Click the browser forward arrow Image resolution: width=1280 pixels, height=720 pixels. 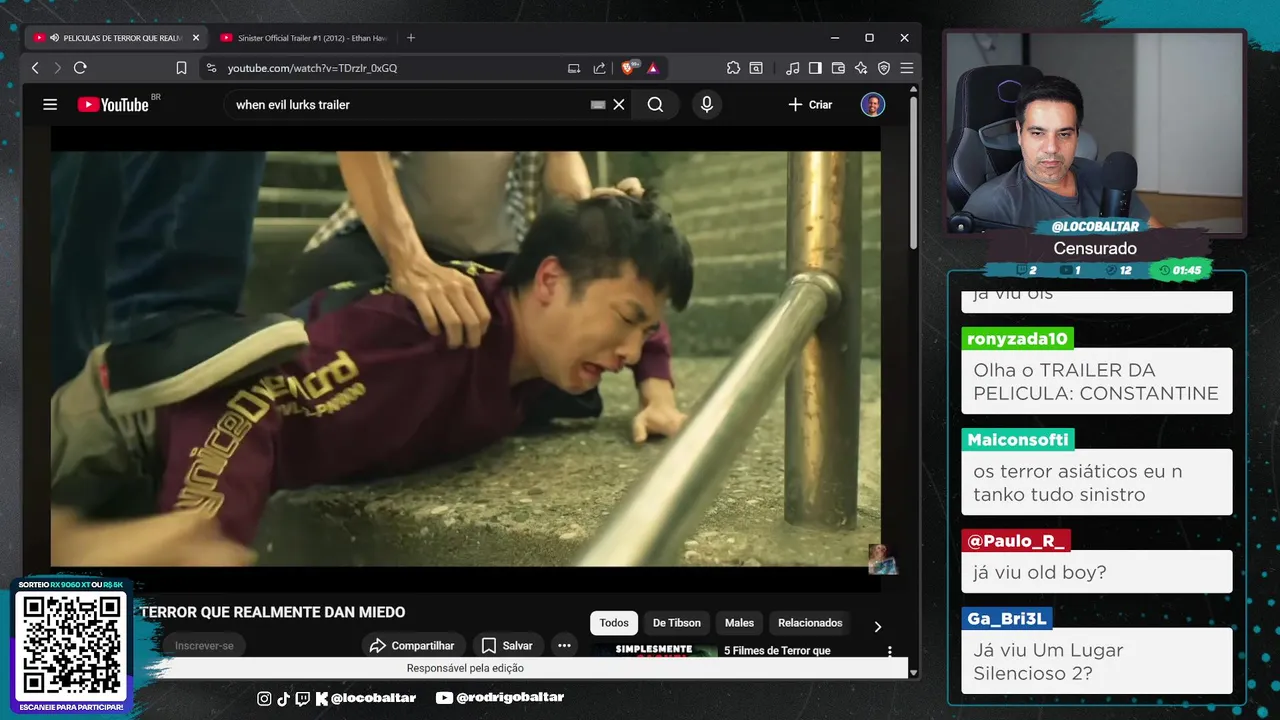57,68
